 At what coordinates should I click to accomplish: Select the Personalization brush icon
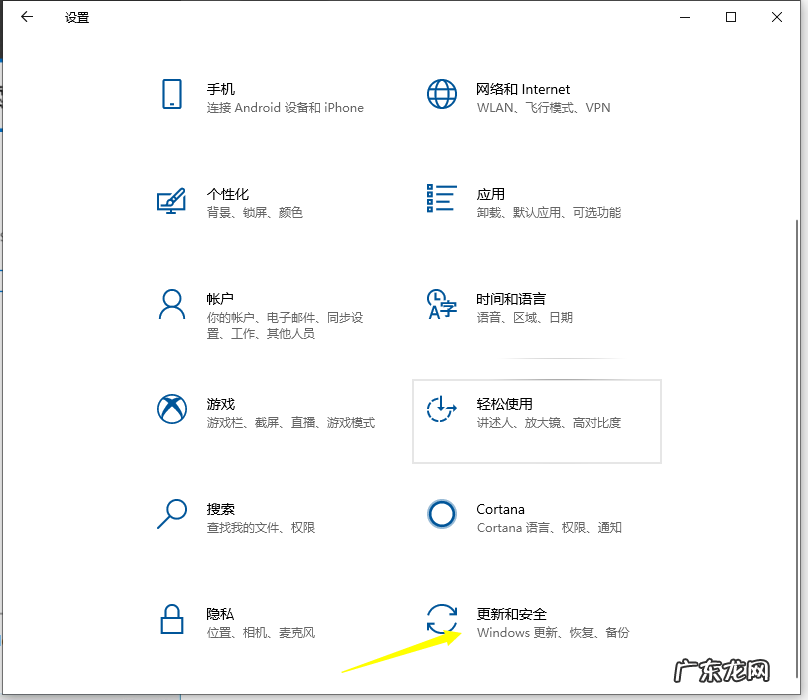point(171,201)
